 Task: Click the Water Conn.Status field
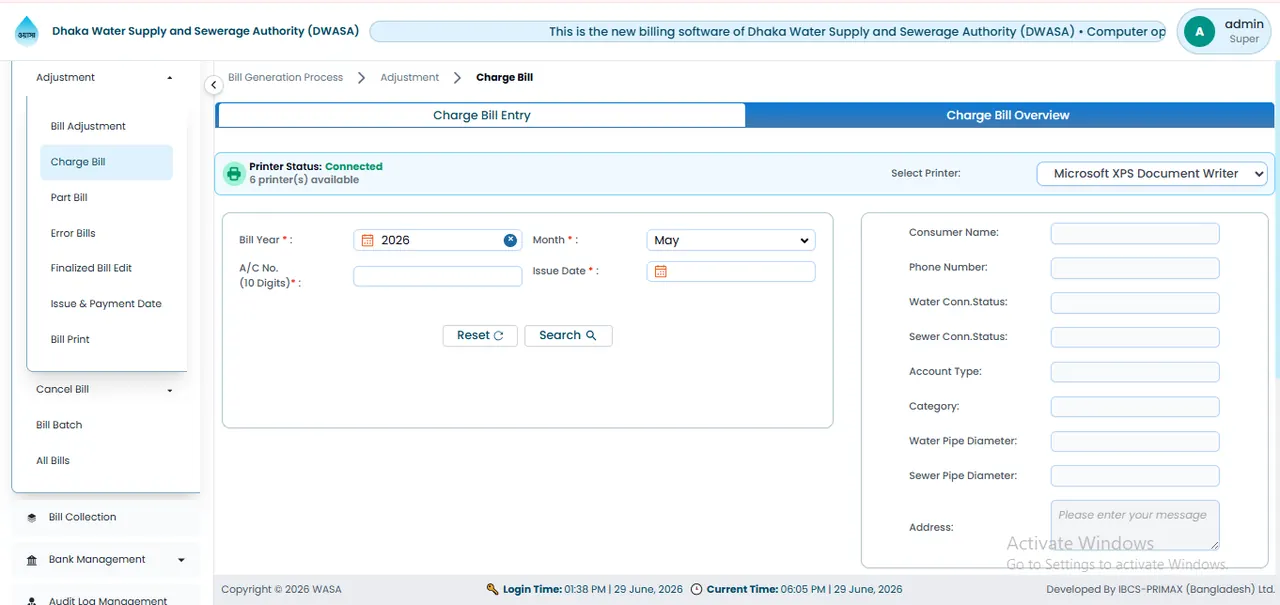1135,303
